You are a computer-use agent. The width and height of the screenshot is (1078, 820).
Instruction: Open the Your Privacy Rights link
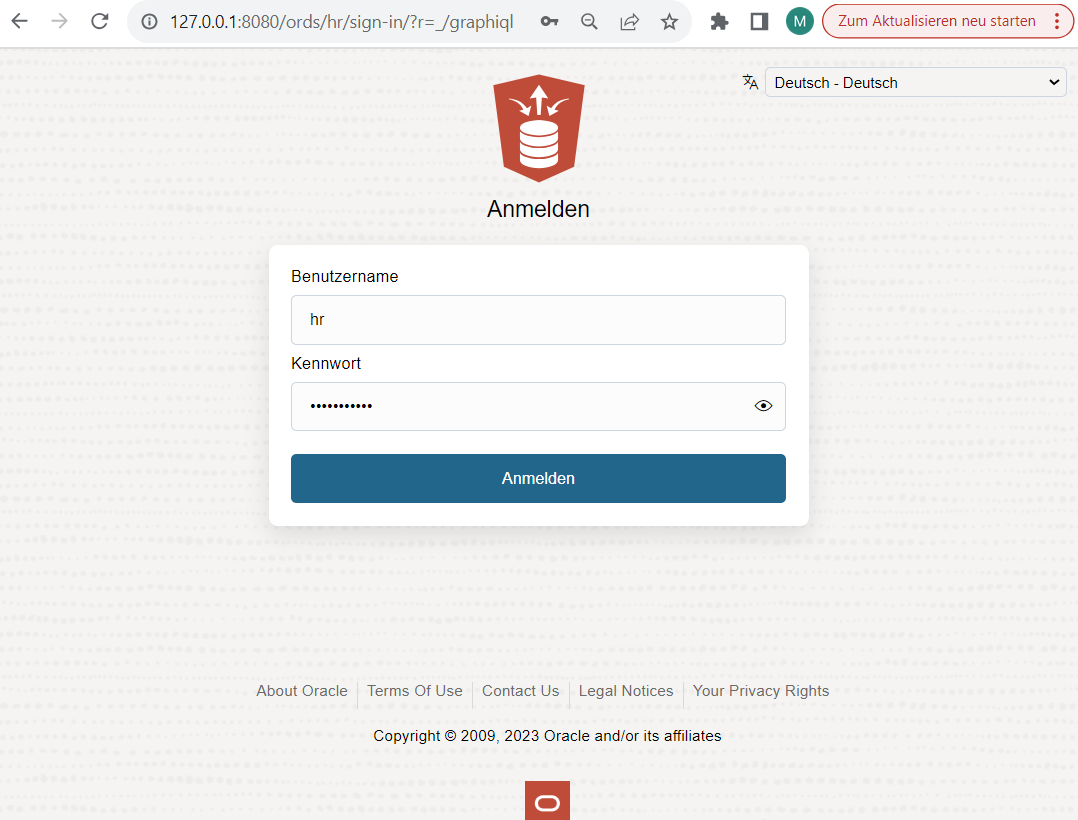click(760, 691)
